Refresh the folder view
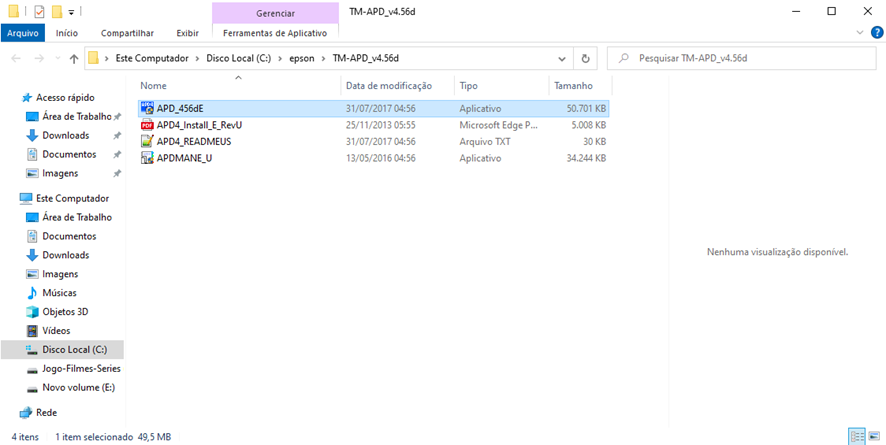 tap(585, 59)
